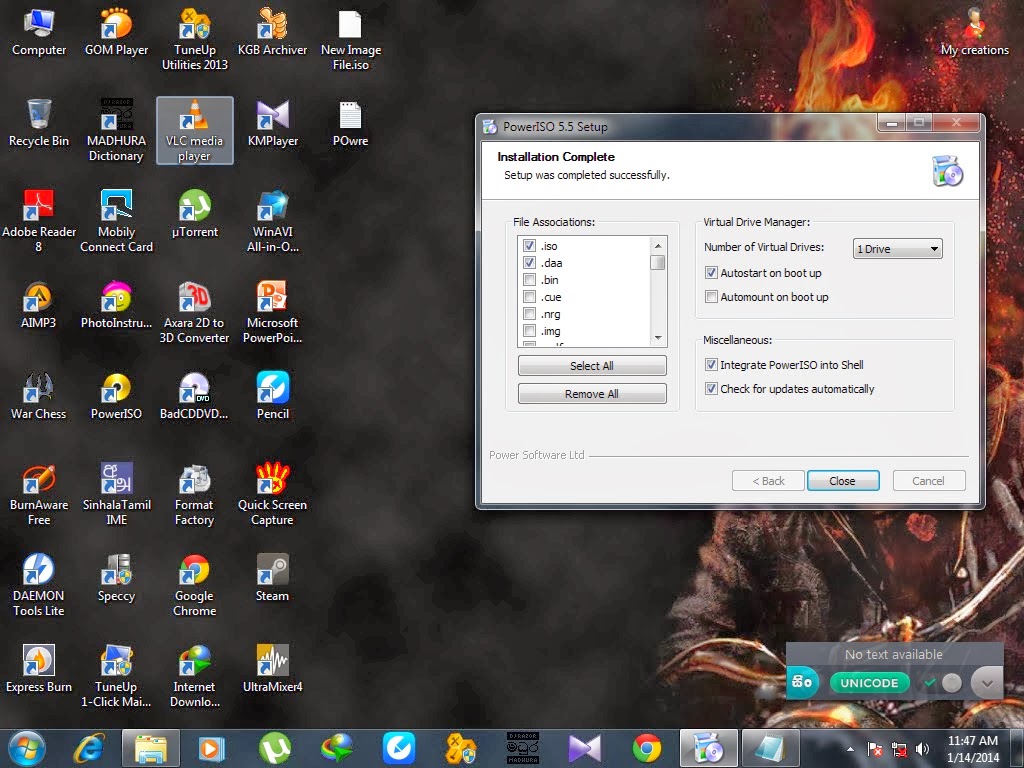Image resolution: width=1024 pixels, height=768 pixels.
Task: Select Axara 2D to 3D Converter icon
Action: (195, 312)
